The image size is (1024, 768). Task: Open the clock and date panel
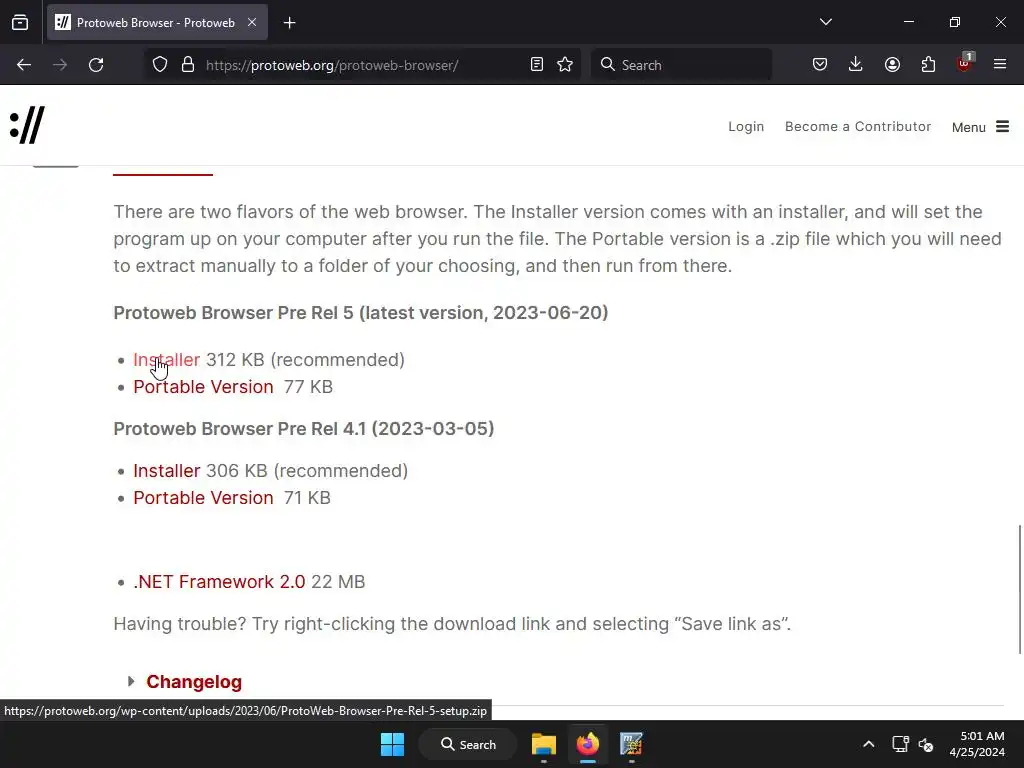tap(977, 744)
